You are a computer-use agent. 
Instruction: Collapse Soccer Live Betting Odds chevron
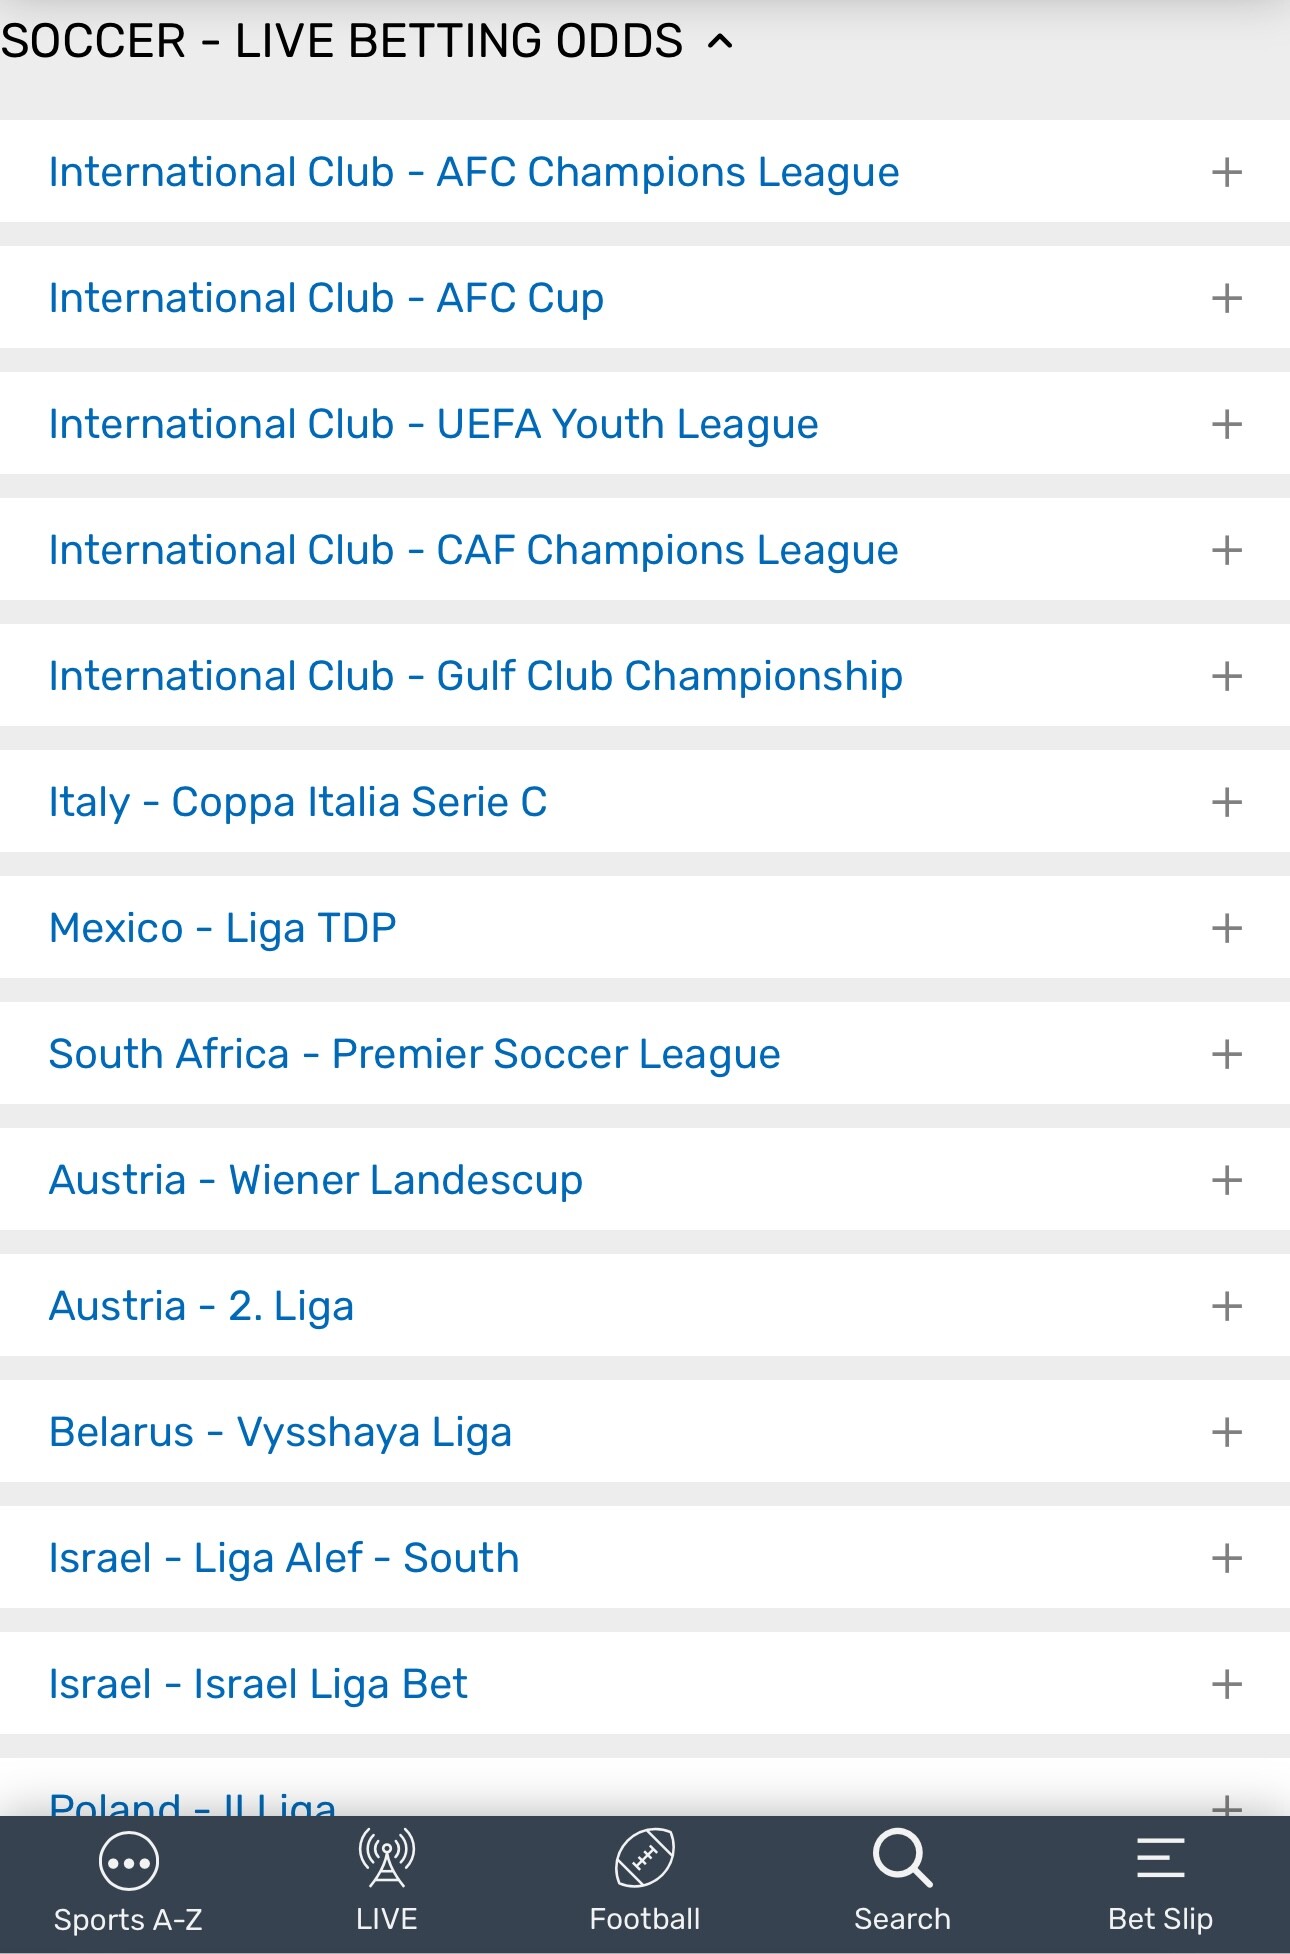[x=720, y=42]
